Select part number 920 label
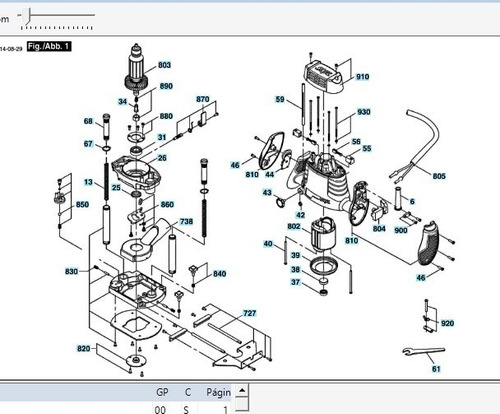 pyautogui.click(x=447, y=323)
